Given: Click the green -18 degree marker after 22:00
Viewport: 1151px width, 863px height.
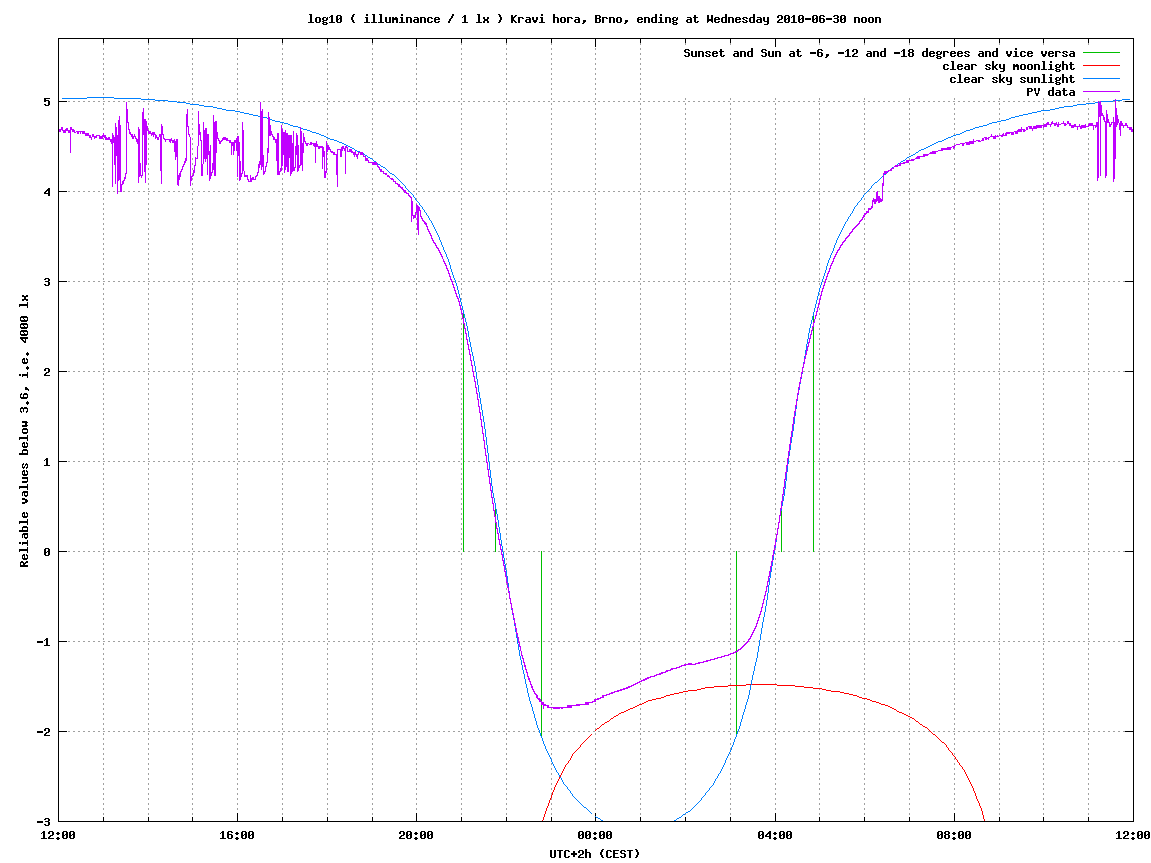Looking at the screenshot, I should click(x=541, y=642).
